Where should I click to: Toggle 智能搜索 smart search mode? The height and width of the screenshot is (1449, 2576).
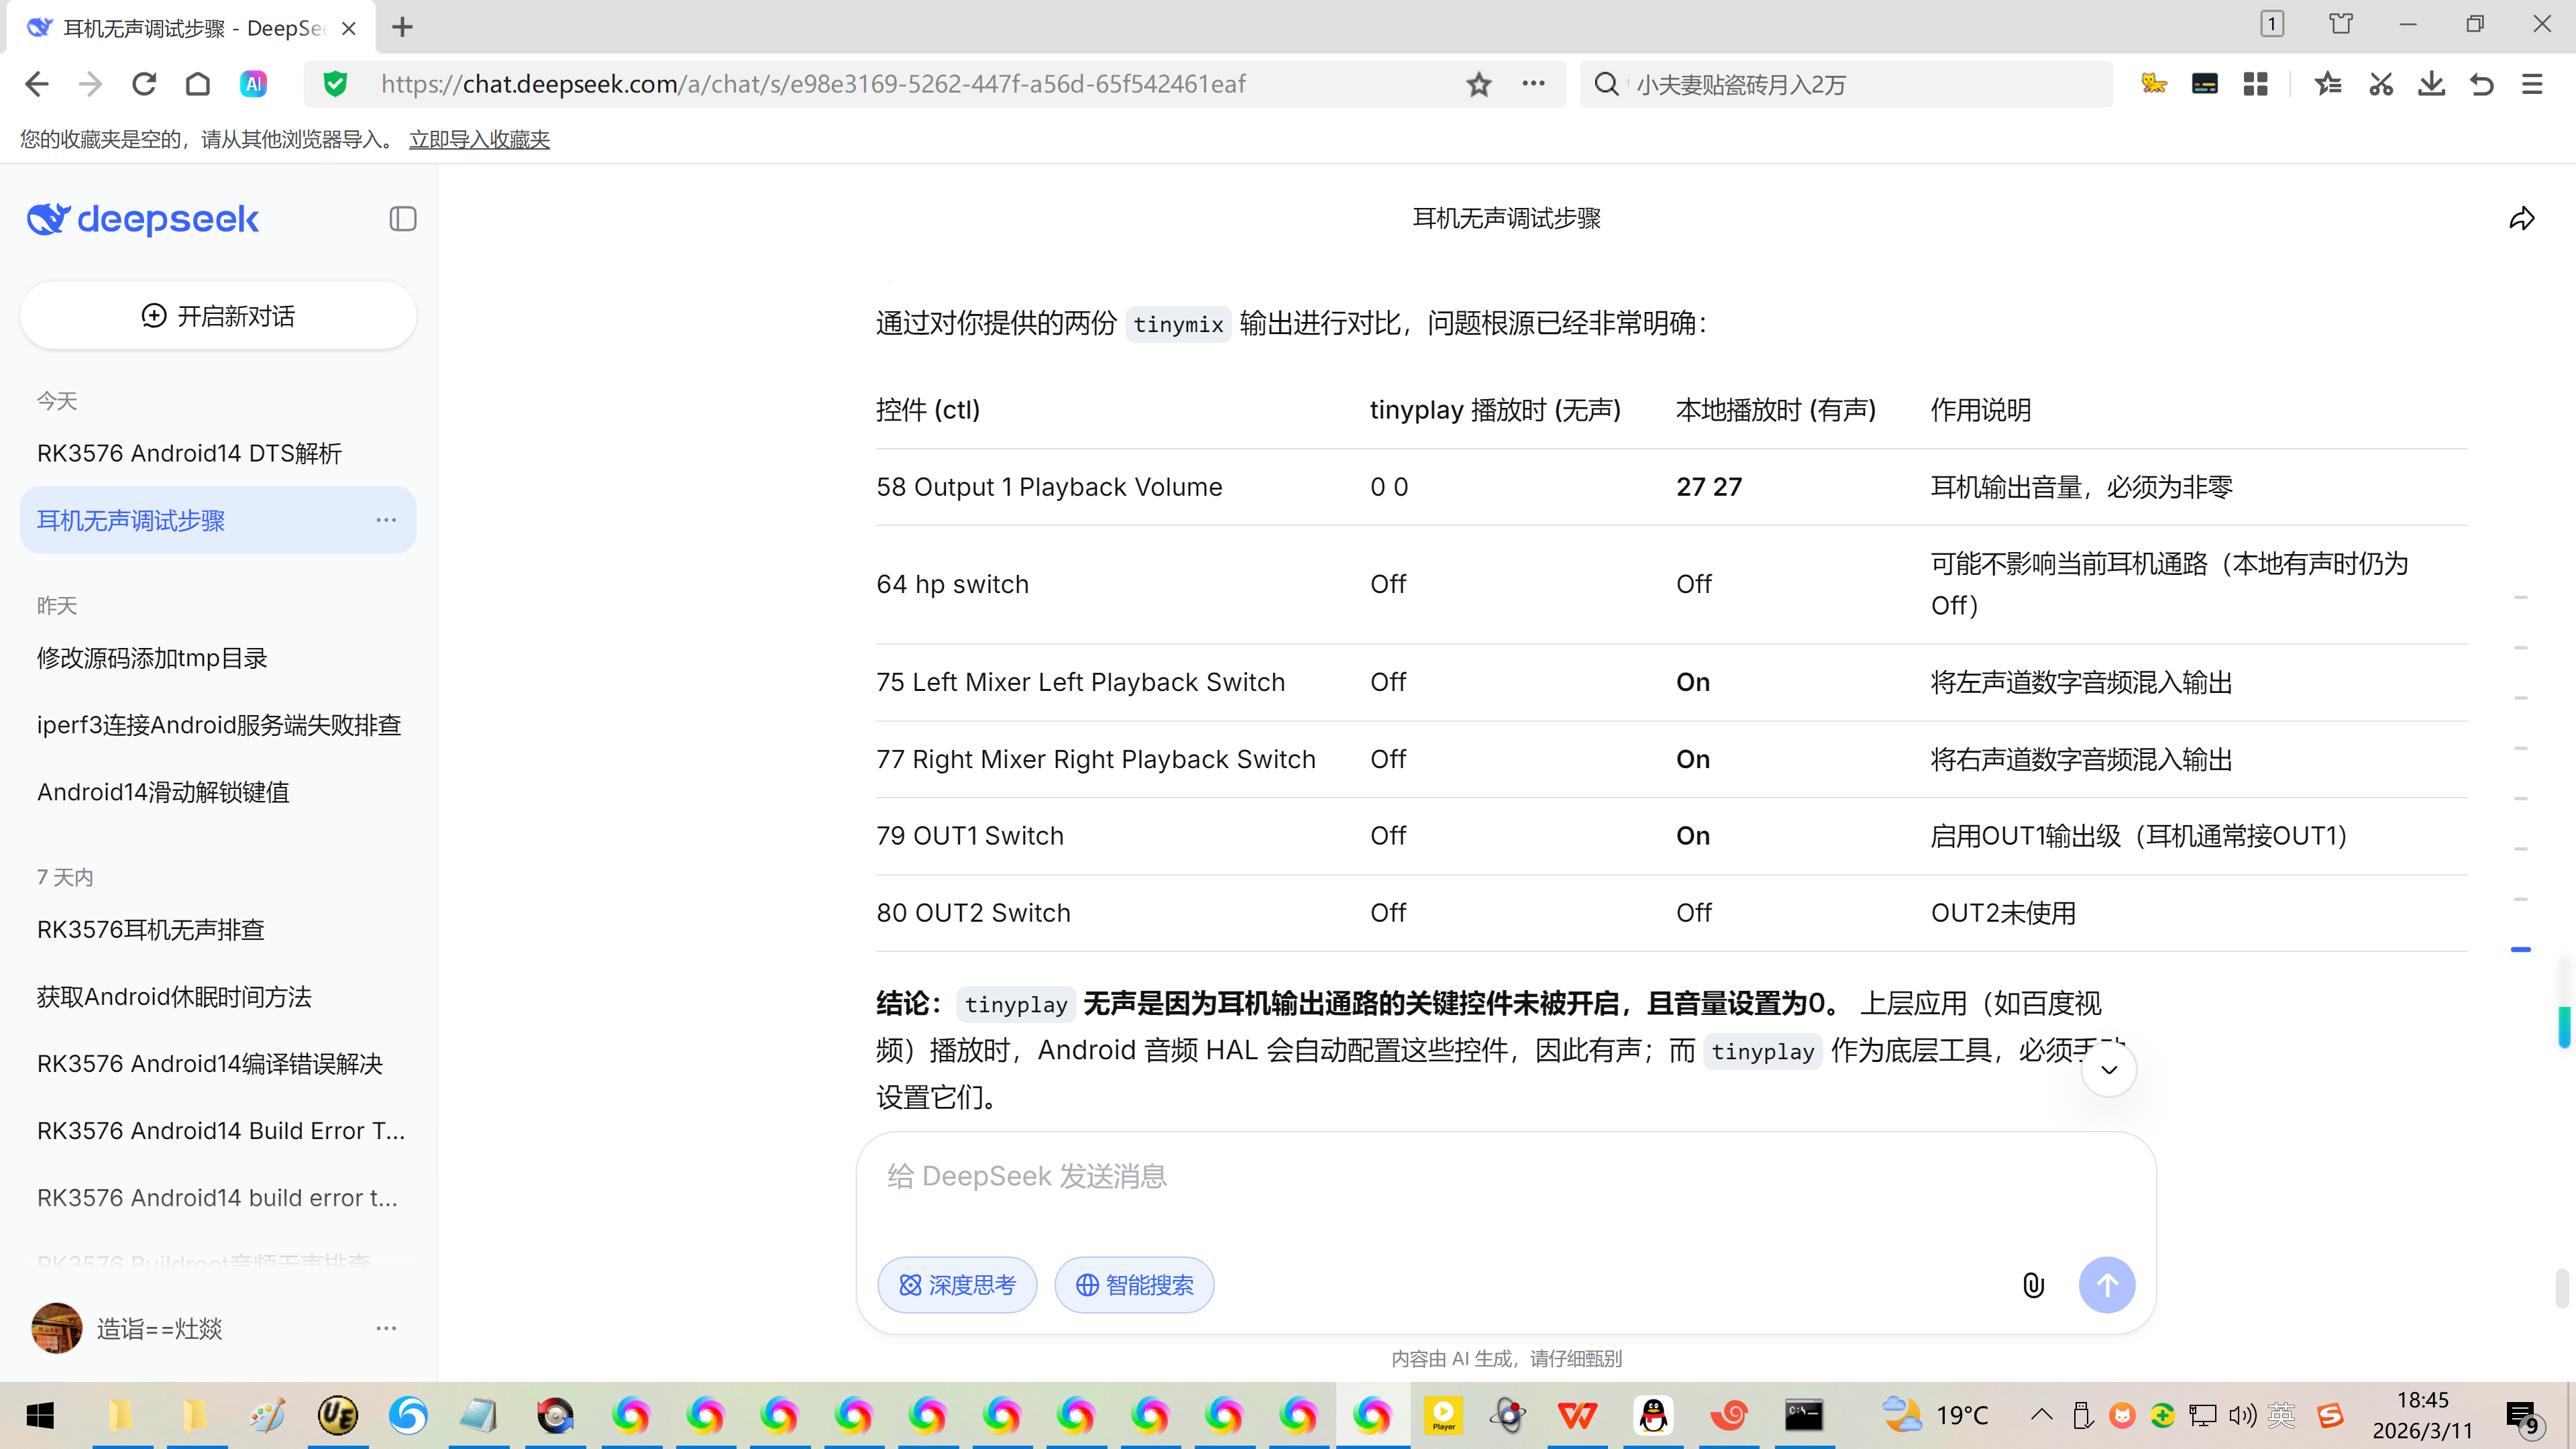pos(1134,1285)
